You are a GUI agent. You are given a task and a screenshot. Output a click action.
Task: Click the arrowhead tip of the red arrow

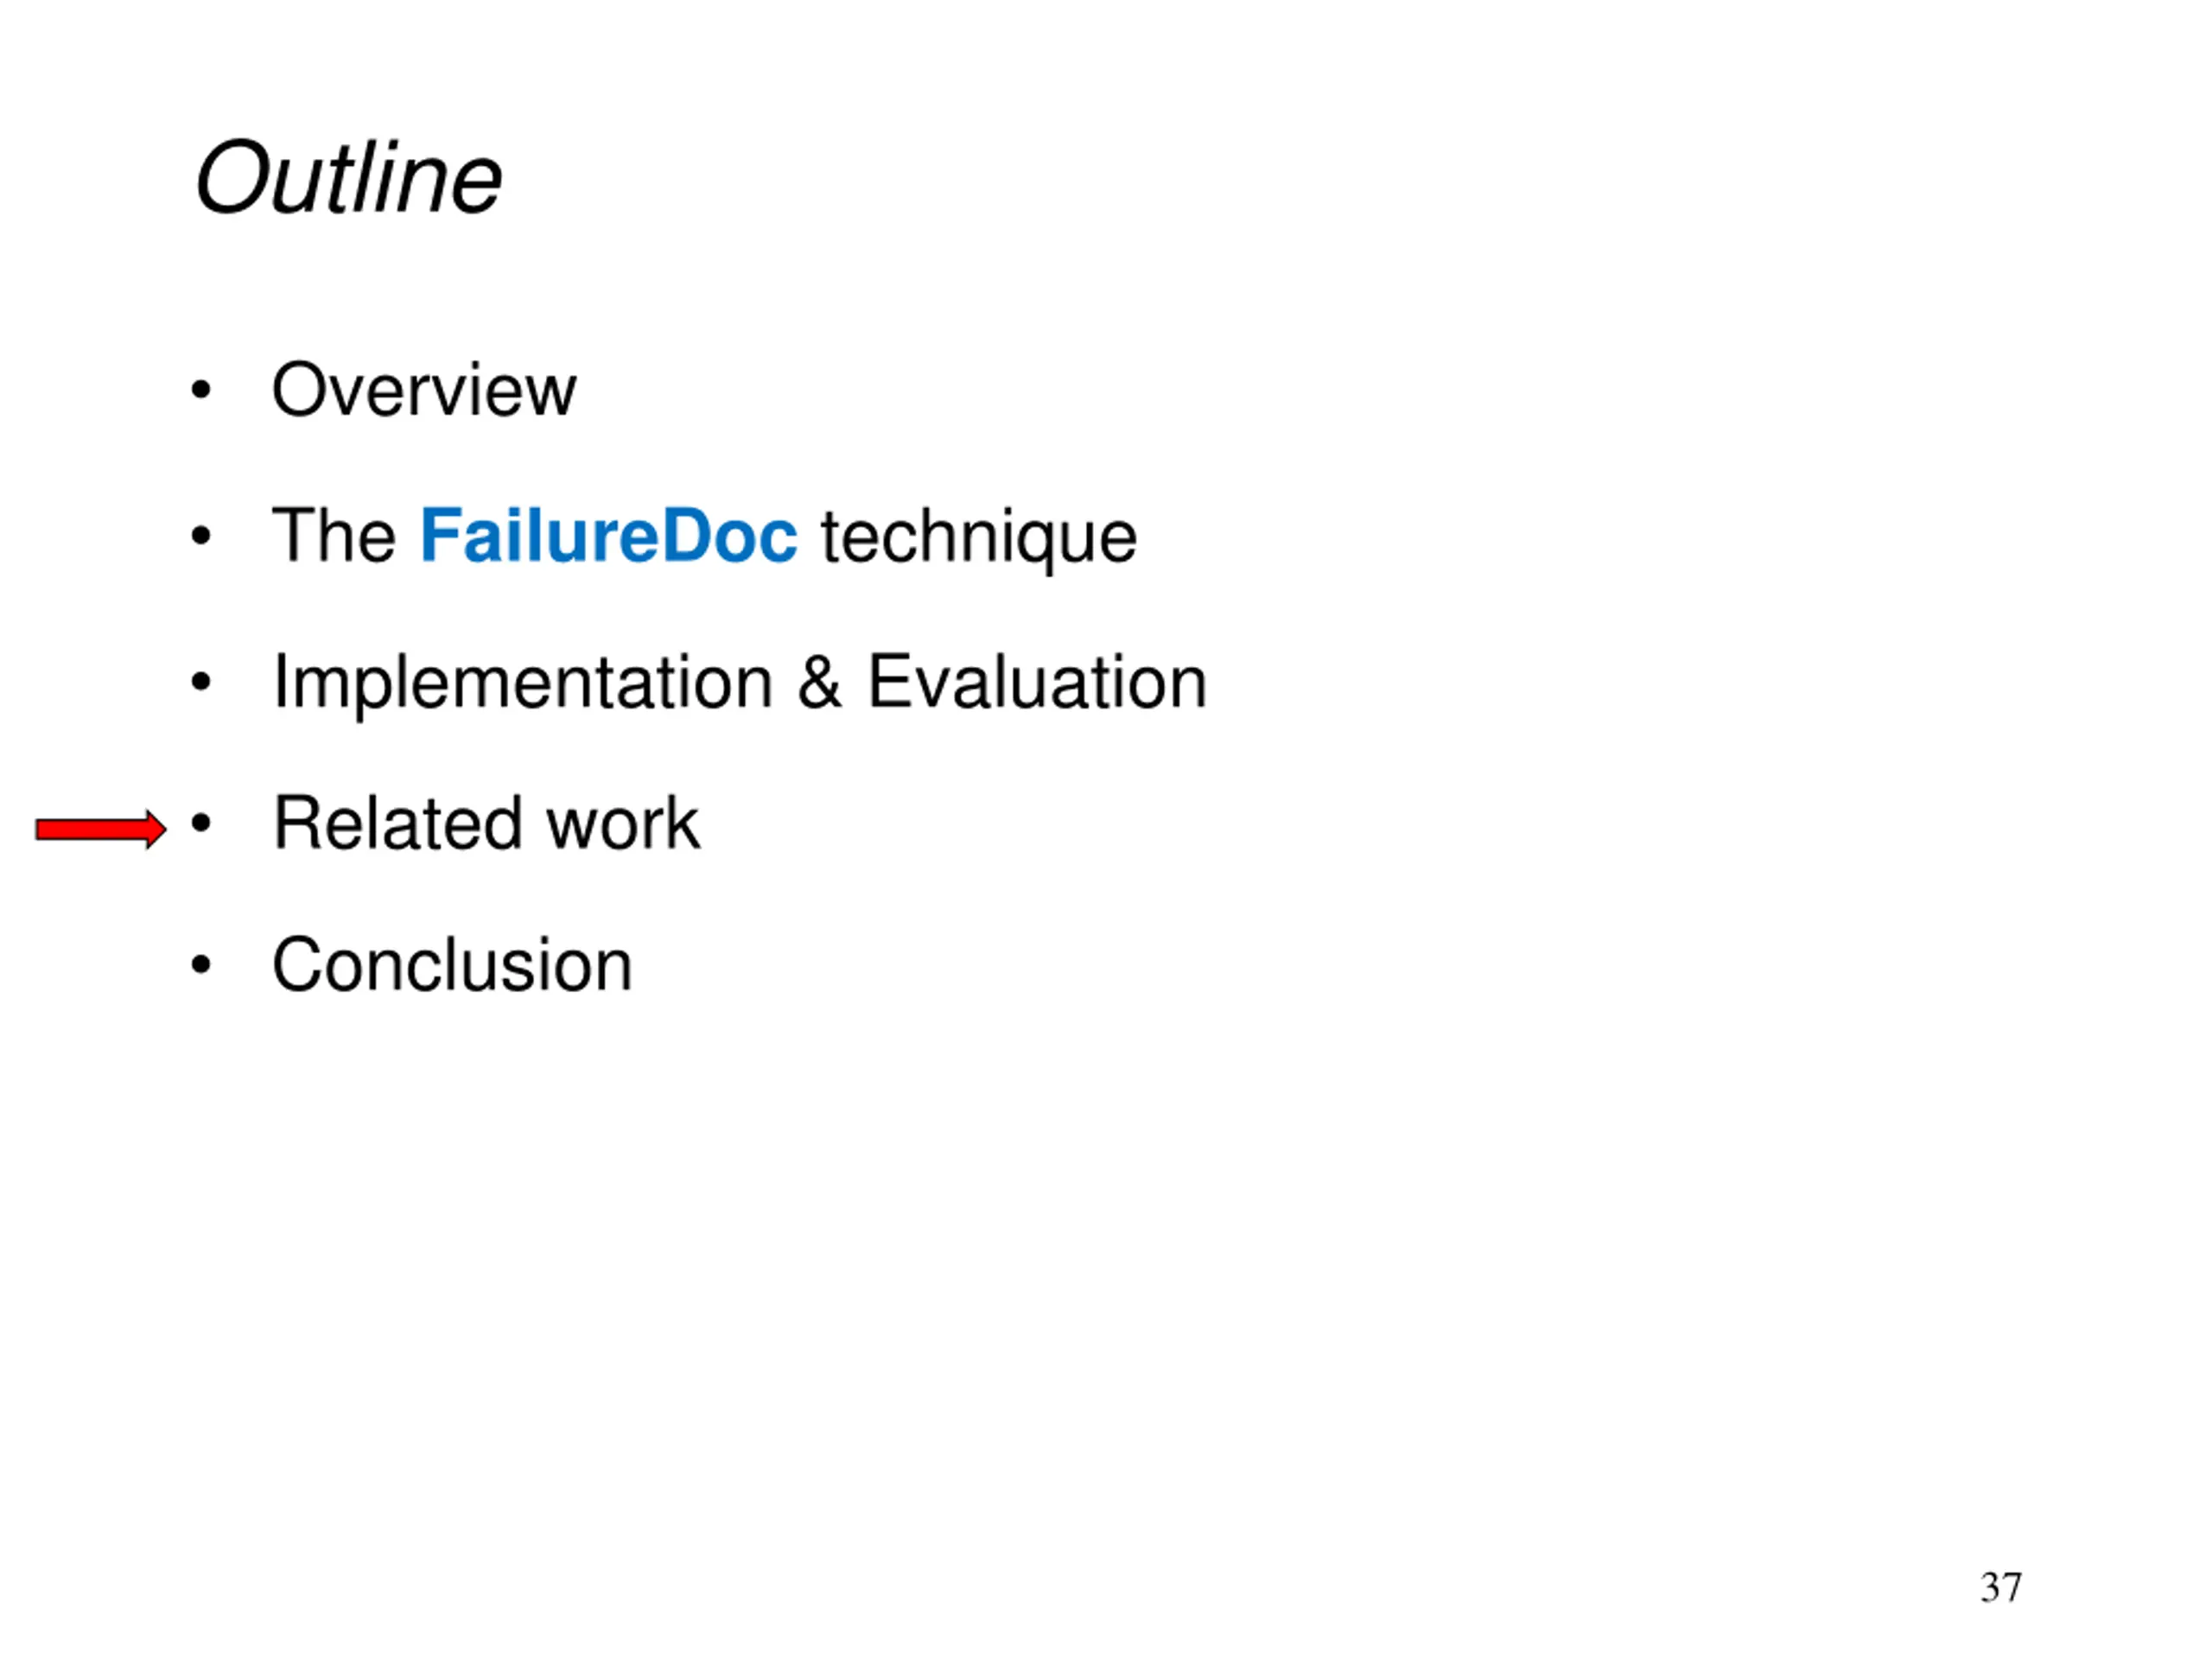158,829
